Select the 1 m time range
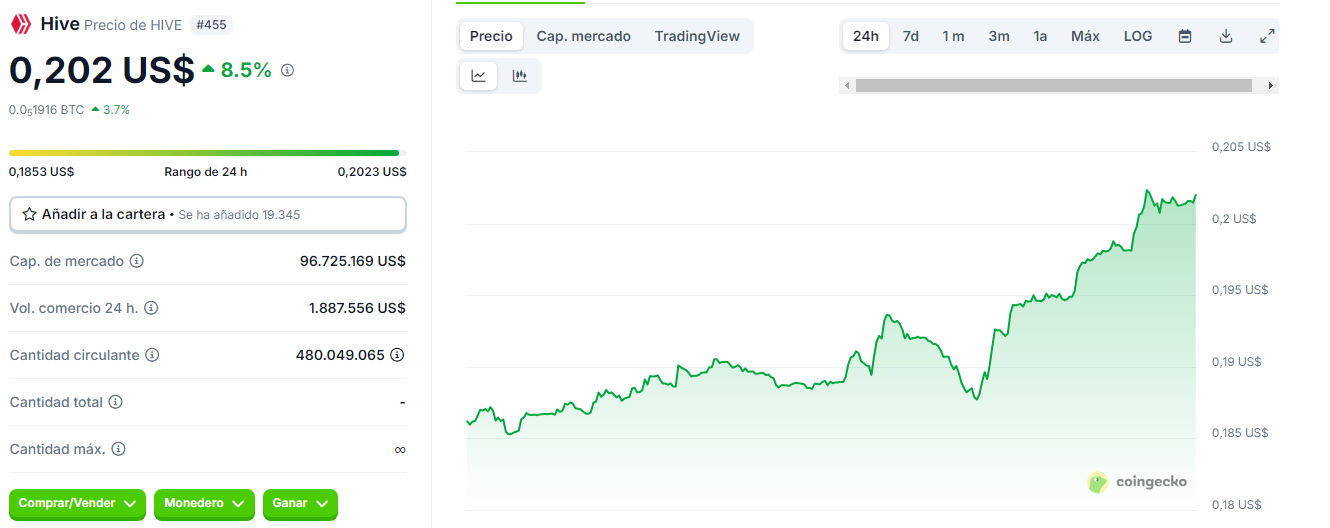The image size is (1330, 528). (953, 36)
